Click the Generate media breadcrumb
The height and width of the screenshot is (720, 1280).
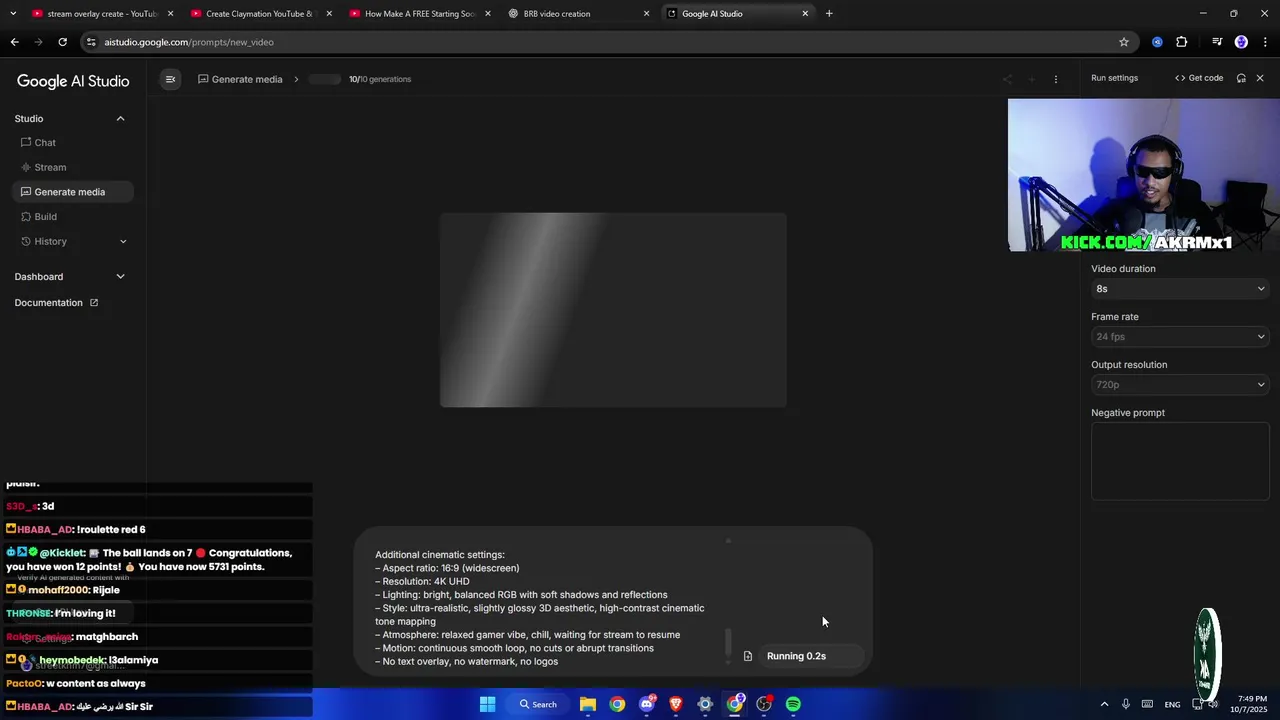[x=240, y=79]
